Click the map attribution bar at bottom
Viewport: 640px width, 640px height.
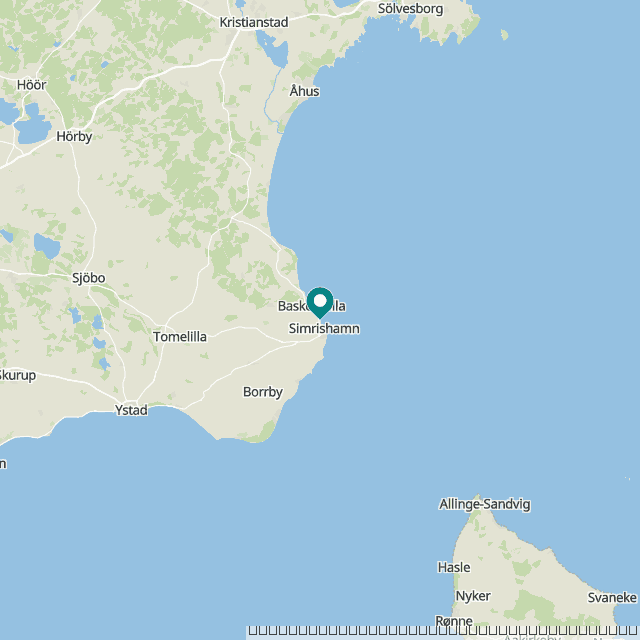click(443, 633)
